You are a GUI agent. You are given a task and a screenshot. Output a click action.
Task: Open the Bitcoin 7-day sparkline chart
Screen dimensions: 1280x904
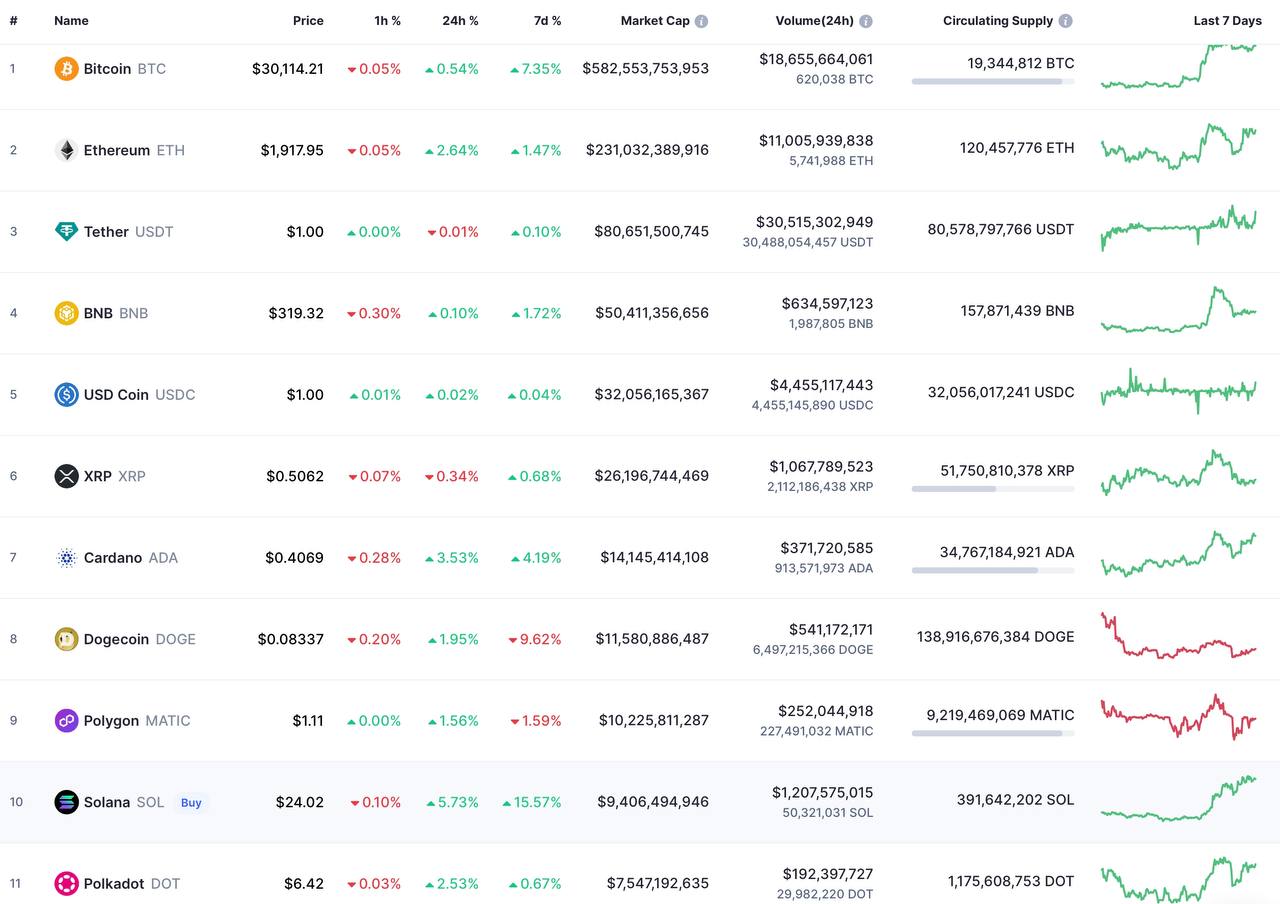tap(1179, 68)
